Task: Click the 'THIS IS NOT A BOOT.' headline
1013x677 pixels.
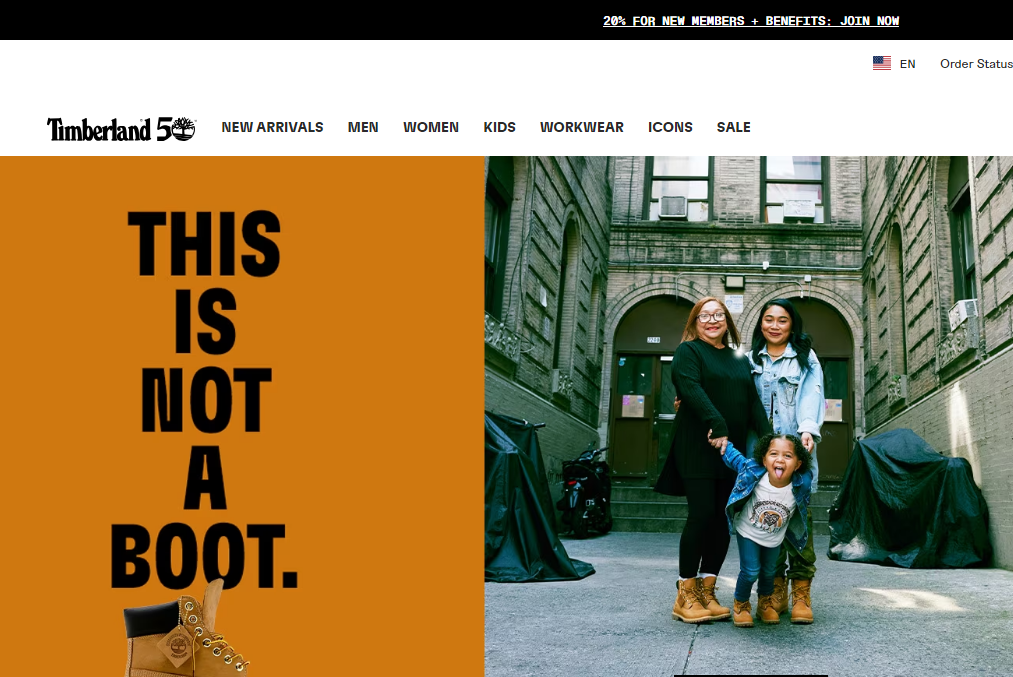Action: (204, 399)
